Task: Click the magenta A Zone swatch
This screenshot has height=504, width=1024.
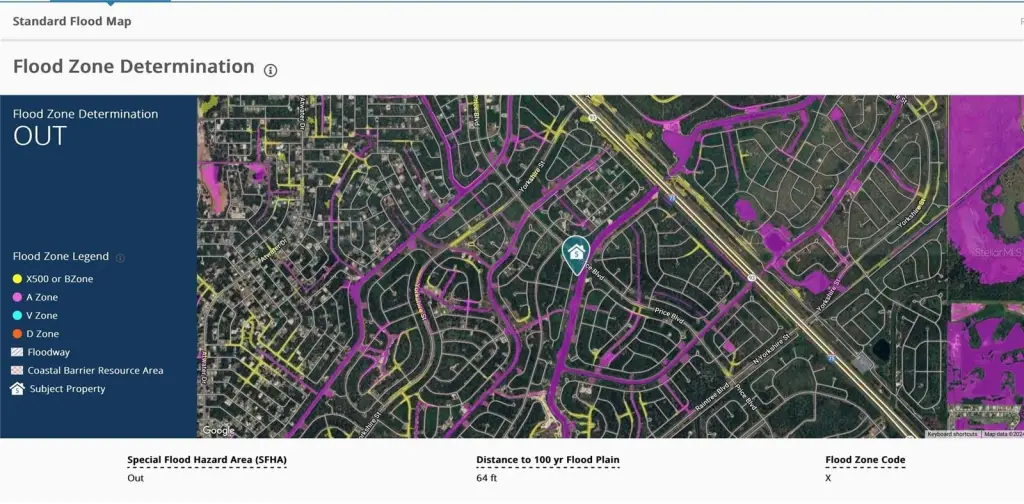Action: pos(17,297)
